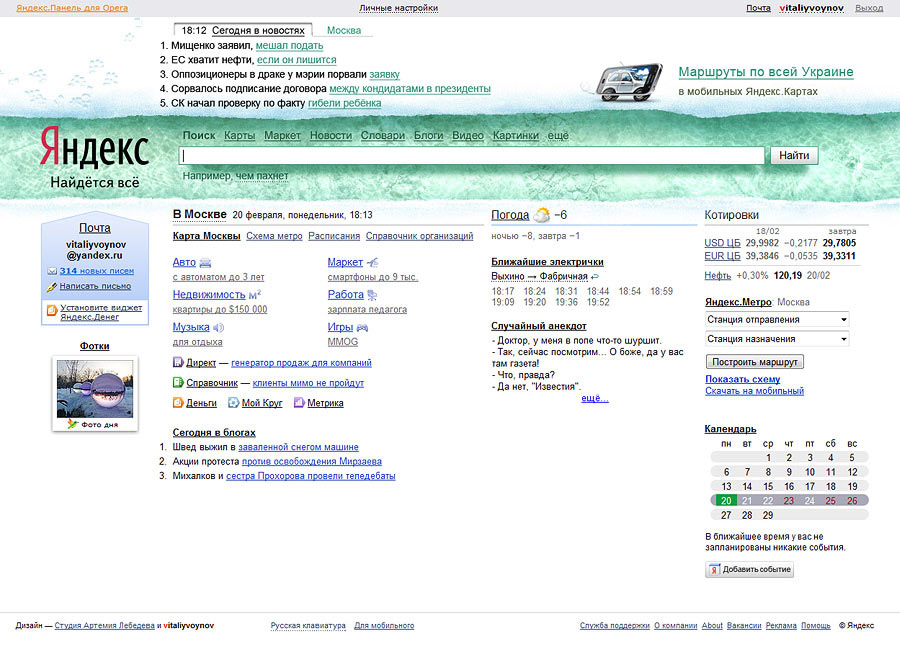
Task: Click the gamepad icon next to Игры
Action: tap(364, 329)
